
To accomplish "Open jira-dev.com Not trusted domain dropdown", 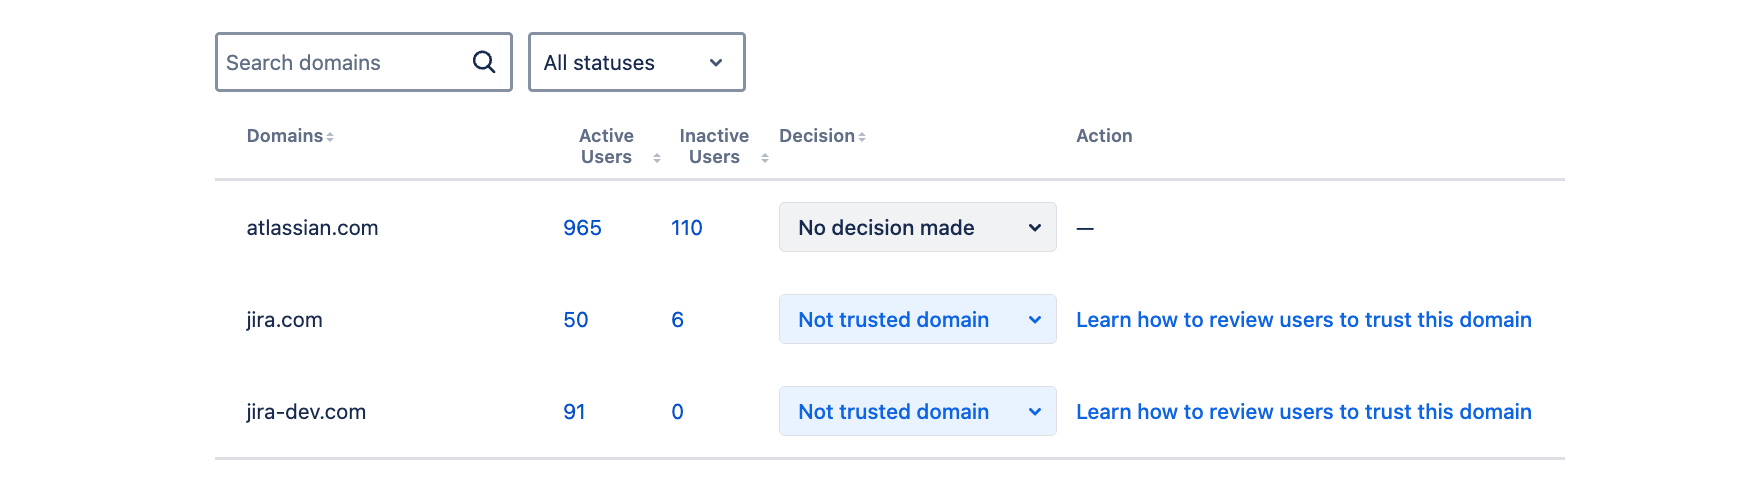I will (x=917, y=412).
